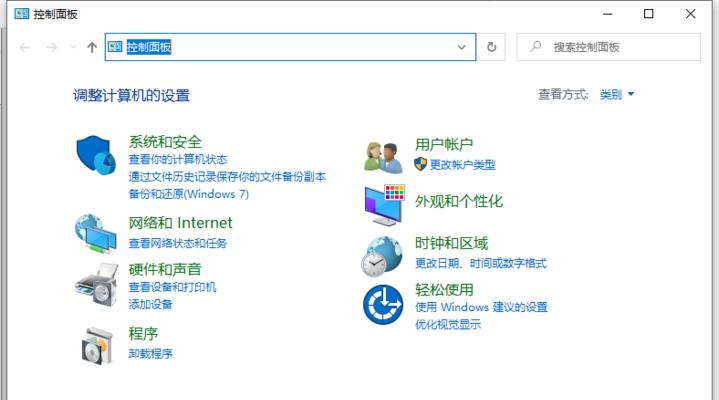Click the 更改帐户类型 link
719x400 pixels.
click(463, 164)
